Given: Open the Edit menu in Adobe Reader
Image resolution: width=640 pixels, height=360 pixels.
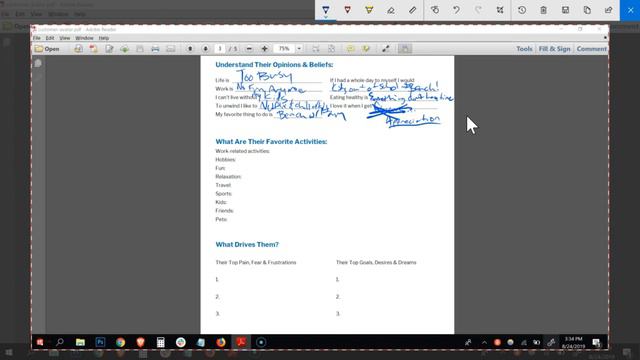Looking at the screenshot, I should pyautogui.click(x=50, y=38).
